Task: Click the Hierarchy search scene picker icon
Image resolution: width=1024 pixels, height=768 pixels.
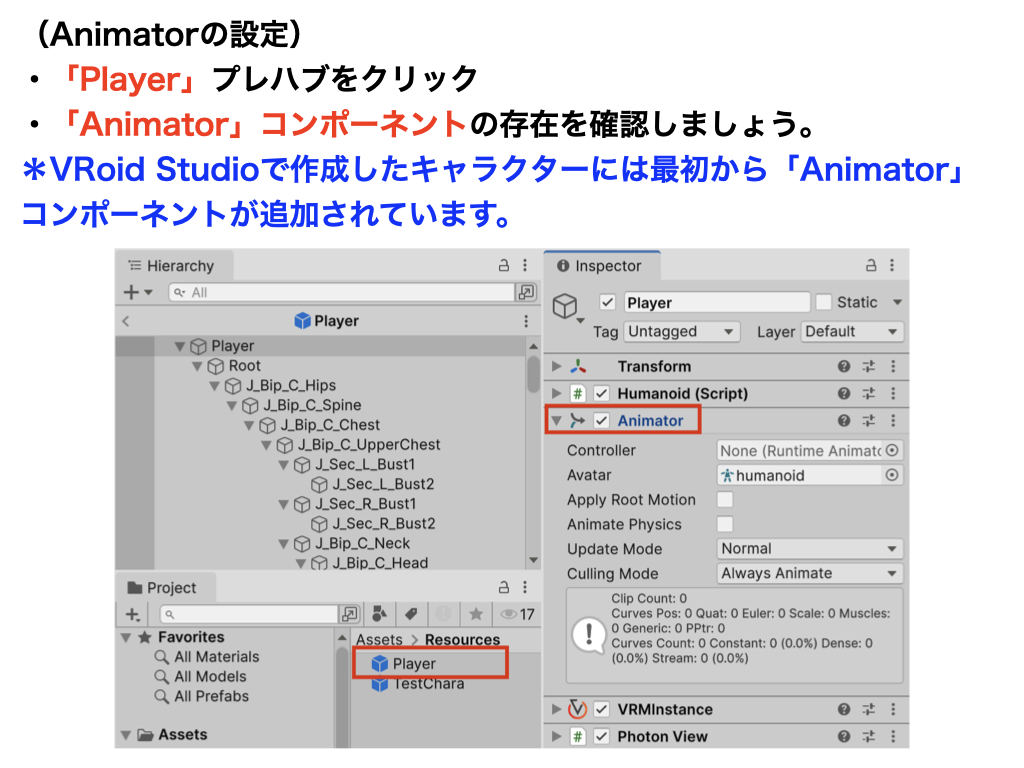Action: click(526, 292)
